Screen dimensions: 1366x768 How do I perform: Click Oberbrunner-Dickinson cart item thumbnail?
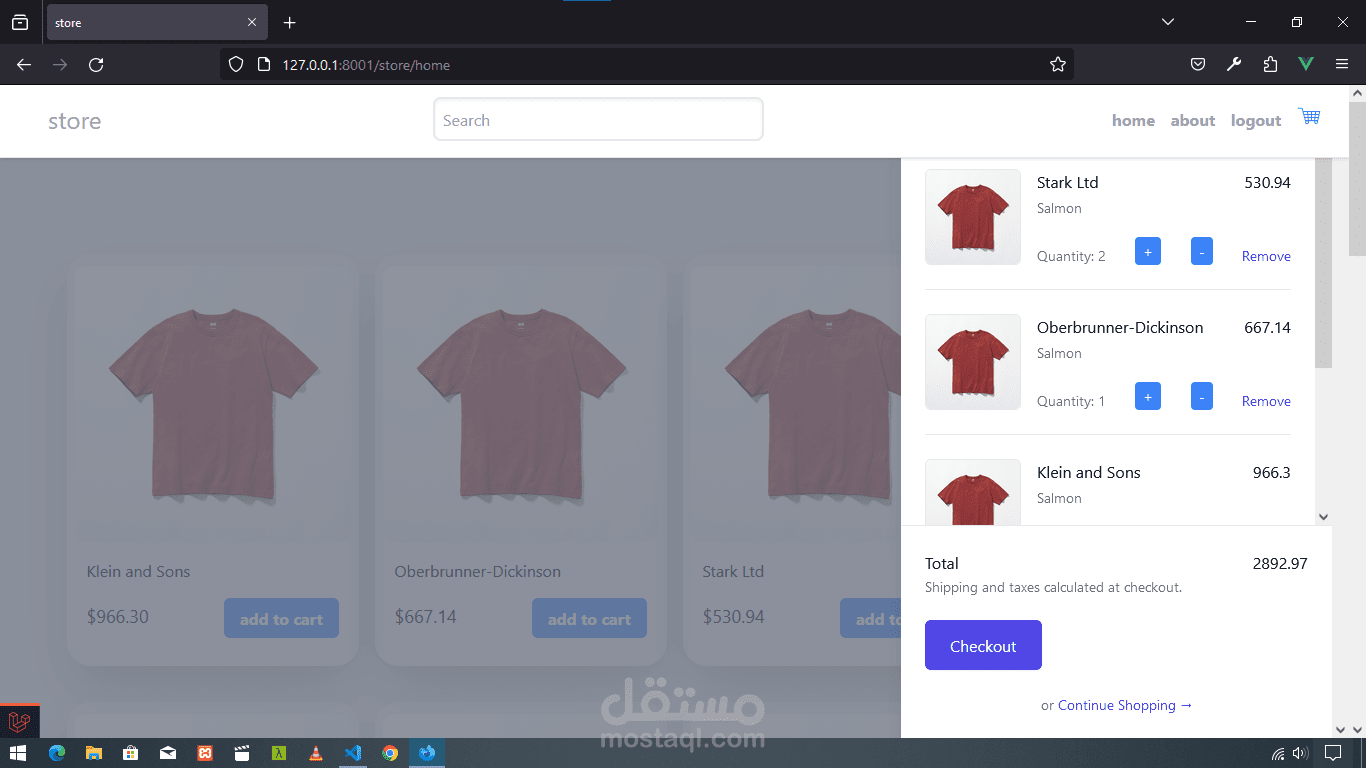(973, 362)
